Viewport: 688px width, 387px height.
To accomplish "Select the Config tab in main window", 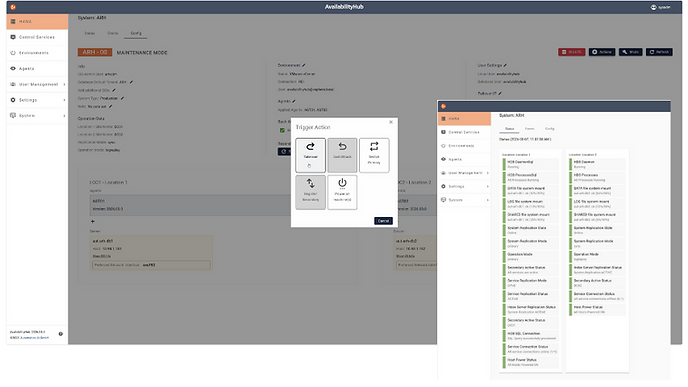I will [136, 33].
